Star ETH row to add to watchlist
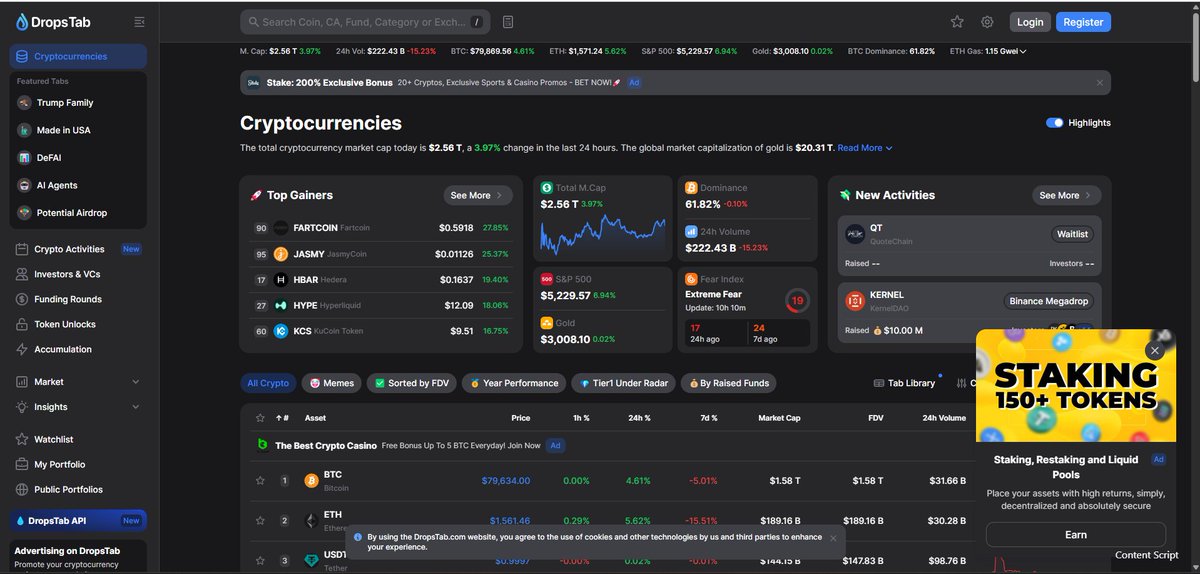This screenshot has height=574, width=1200. pos(260,521)
